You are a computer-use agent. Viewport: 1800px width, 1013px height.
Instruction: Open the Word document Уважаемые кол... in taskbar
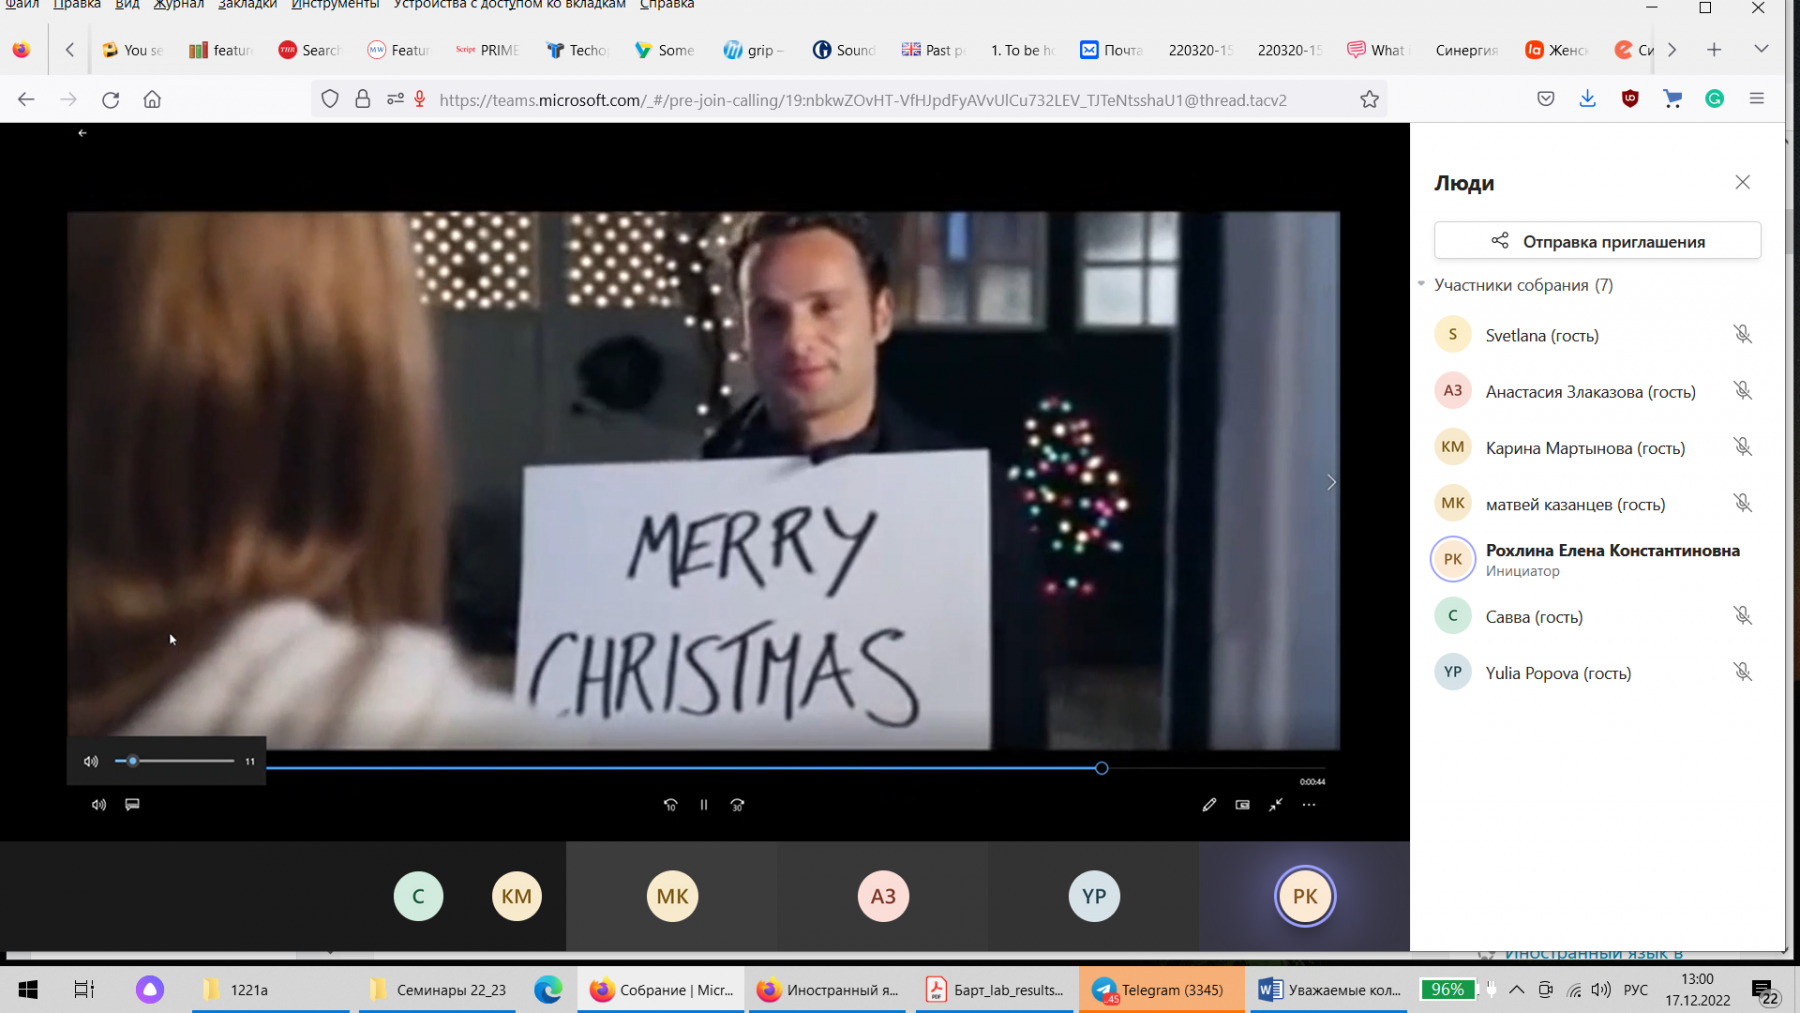pyautogui.click(x=1330, y=989)
